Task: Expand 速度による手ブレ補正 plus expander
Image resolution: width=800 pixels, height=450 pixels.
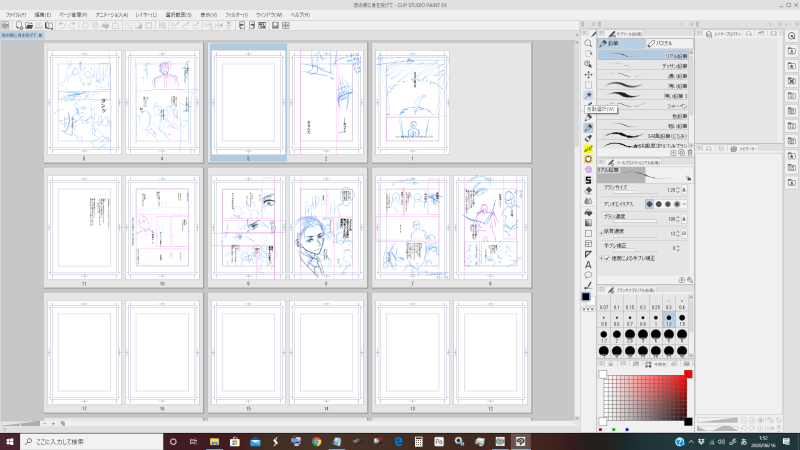Action: 601,259
